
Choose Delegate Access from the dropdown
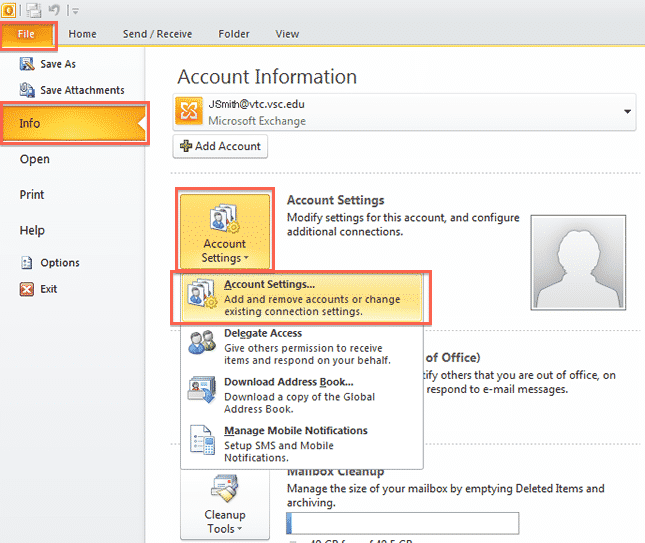(302, 346)
